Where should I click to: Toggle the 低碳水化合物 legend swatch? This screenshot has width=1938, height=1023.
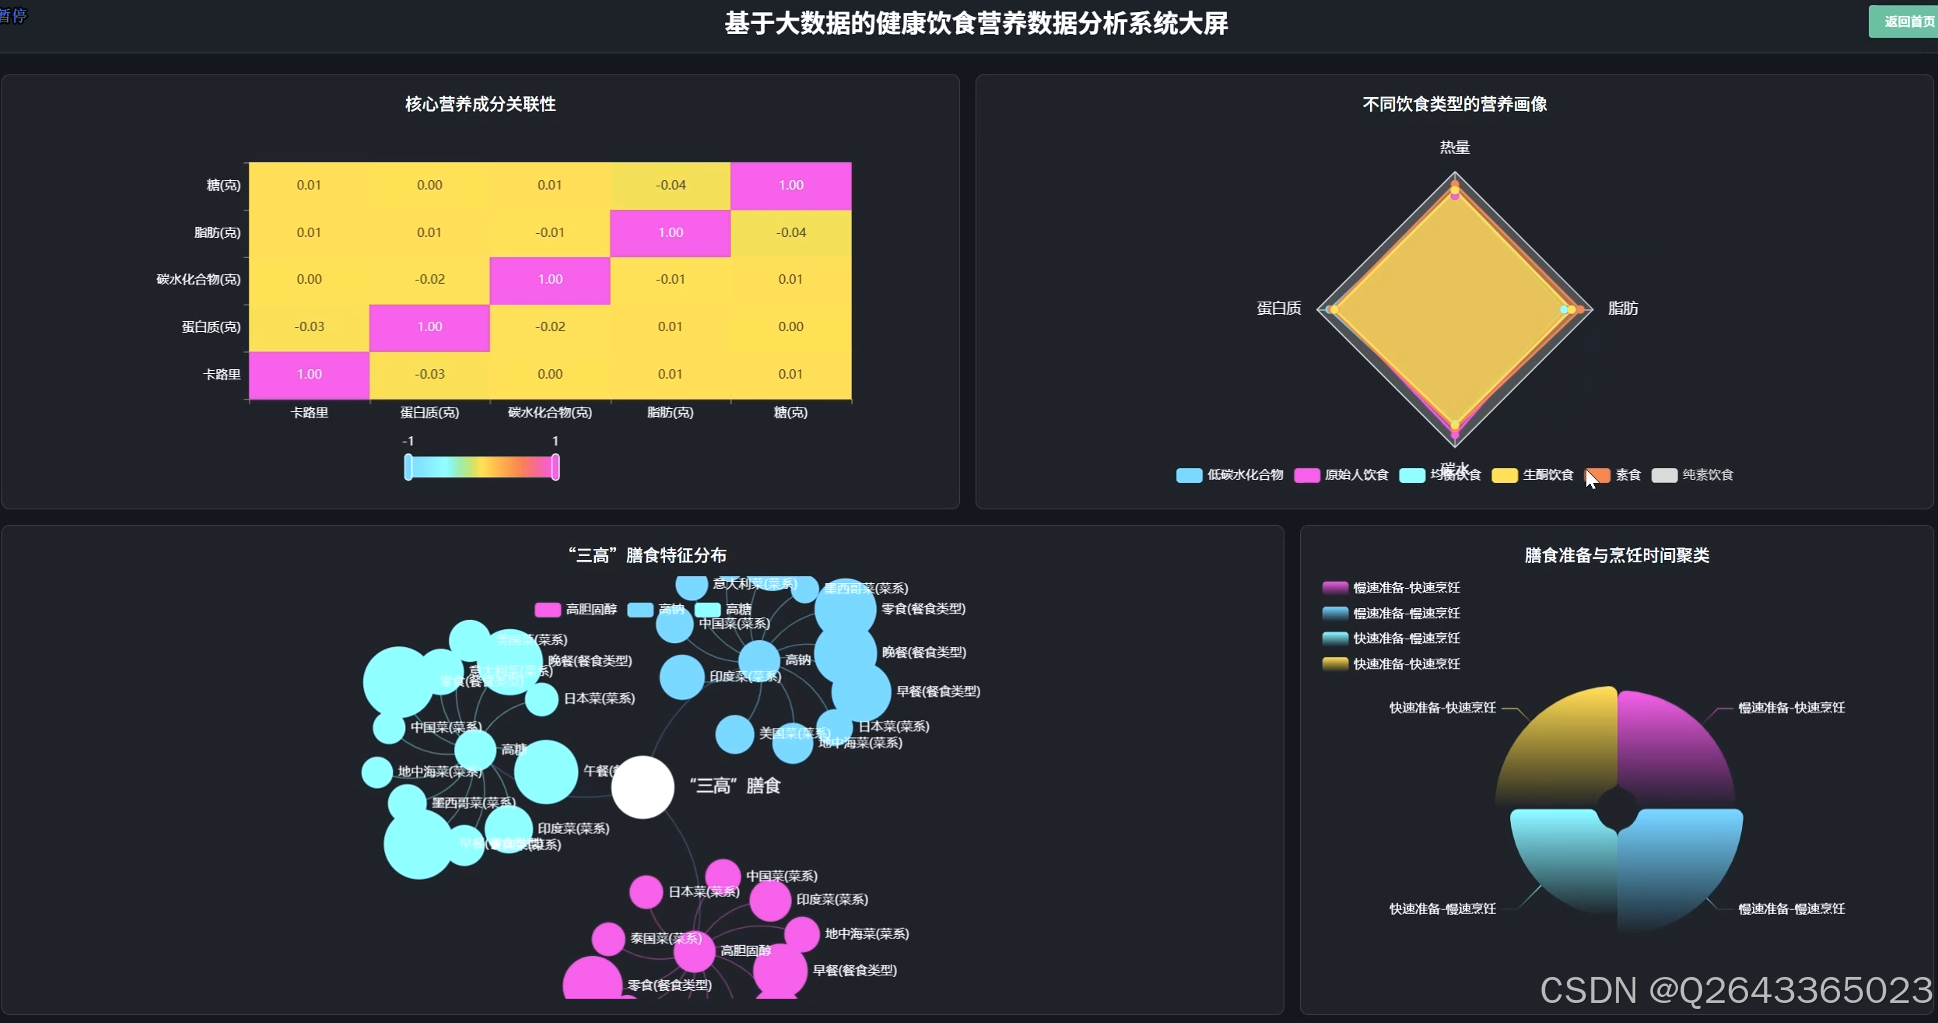tap(1190, 475)
